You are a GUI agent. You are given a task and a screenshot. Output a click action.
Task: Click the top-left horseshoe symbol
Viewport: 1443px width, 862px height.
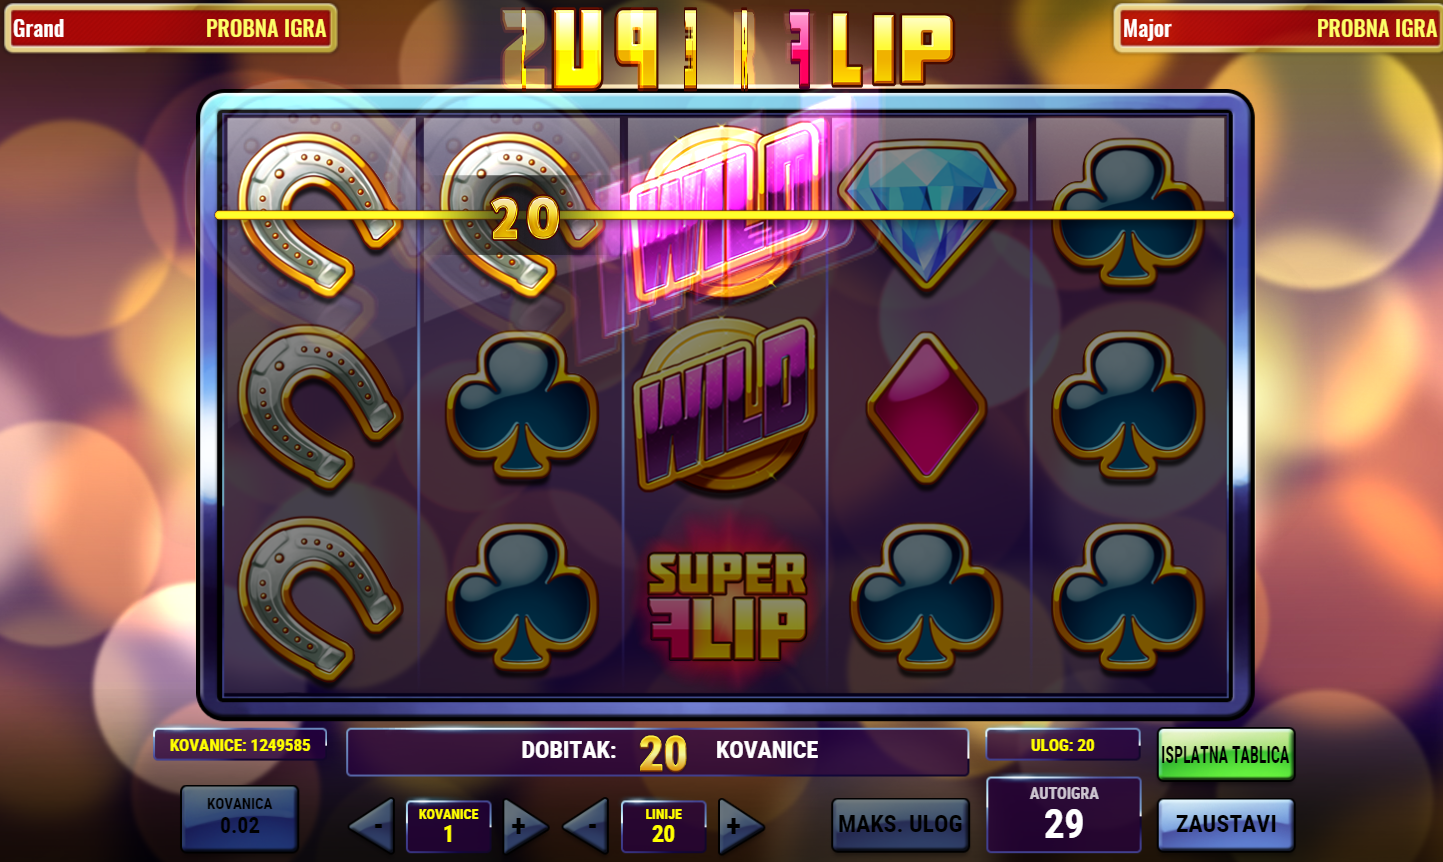point(320,213)
